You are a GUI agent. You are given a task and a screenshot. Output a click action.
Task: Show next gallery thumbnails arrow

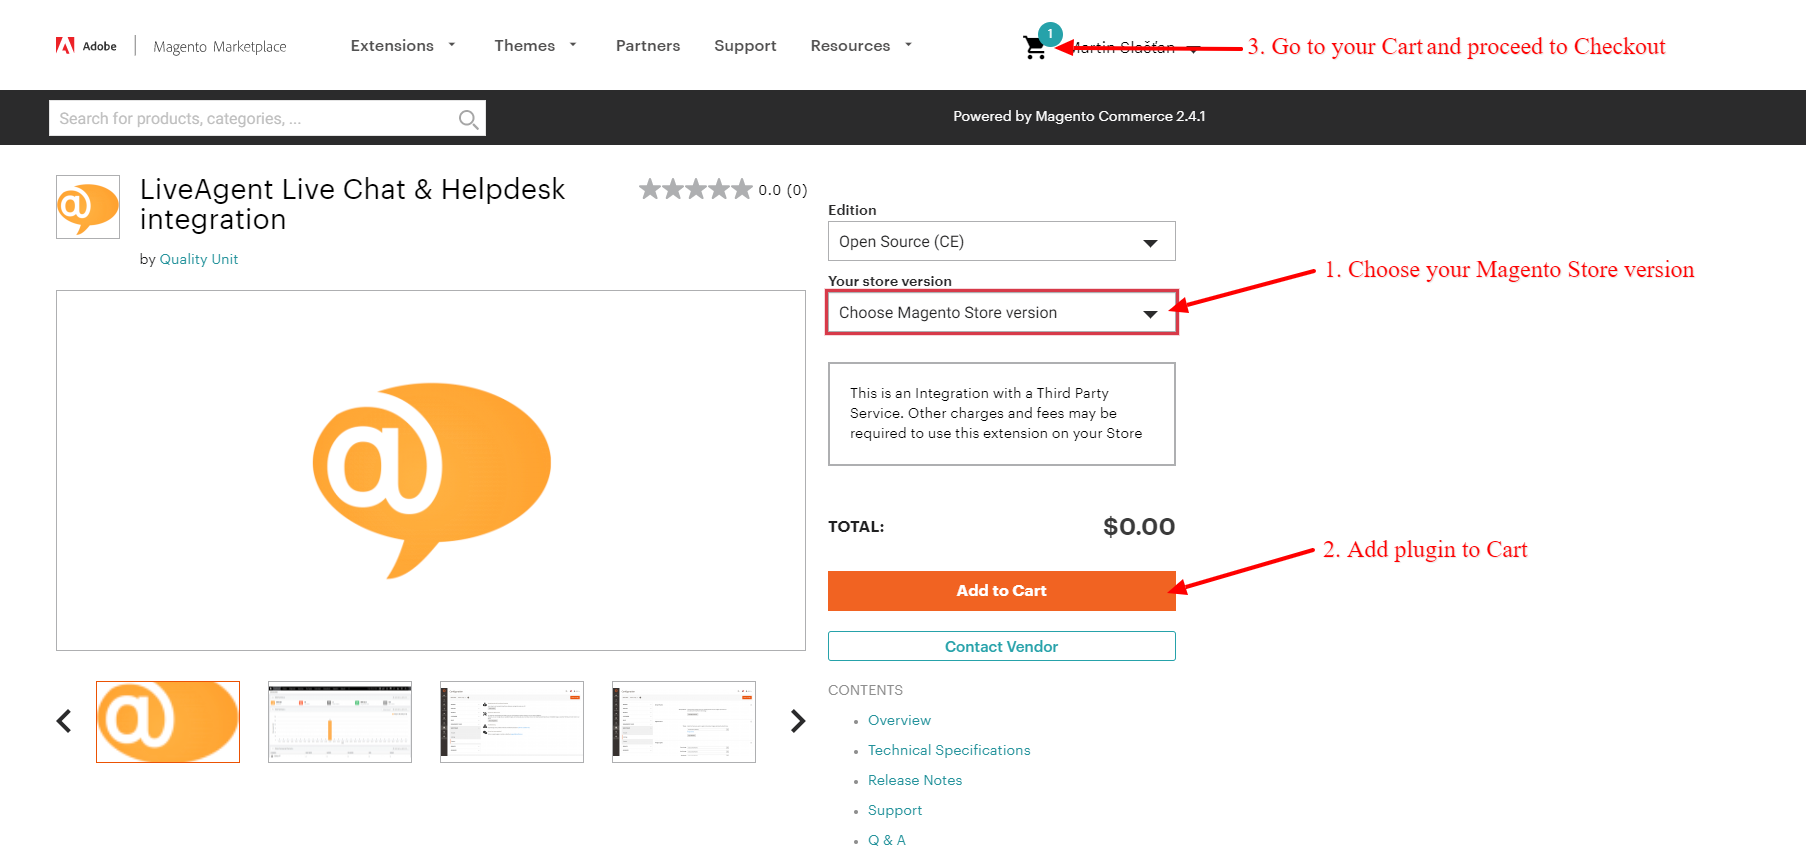click(x=797, y=721)
